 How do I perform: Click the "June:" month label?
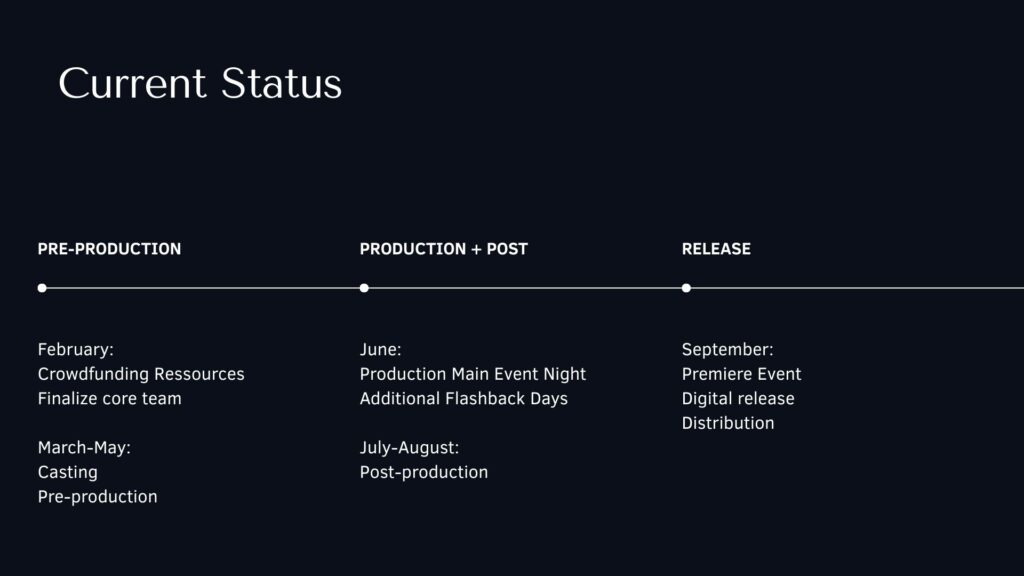pyautogui.click(x=381, y=350)
